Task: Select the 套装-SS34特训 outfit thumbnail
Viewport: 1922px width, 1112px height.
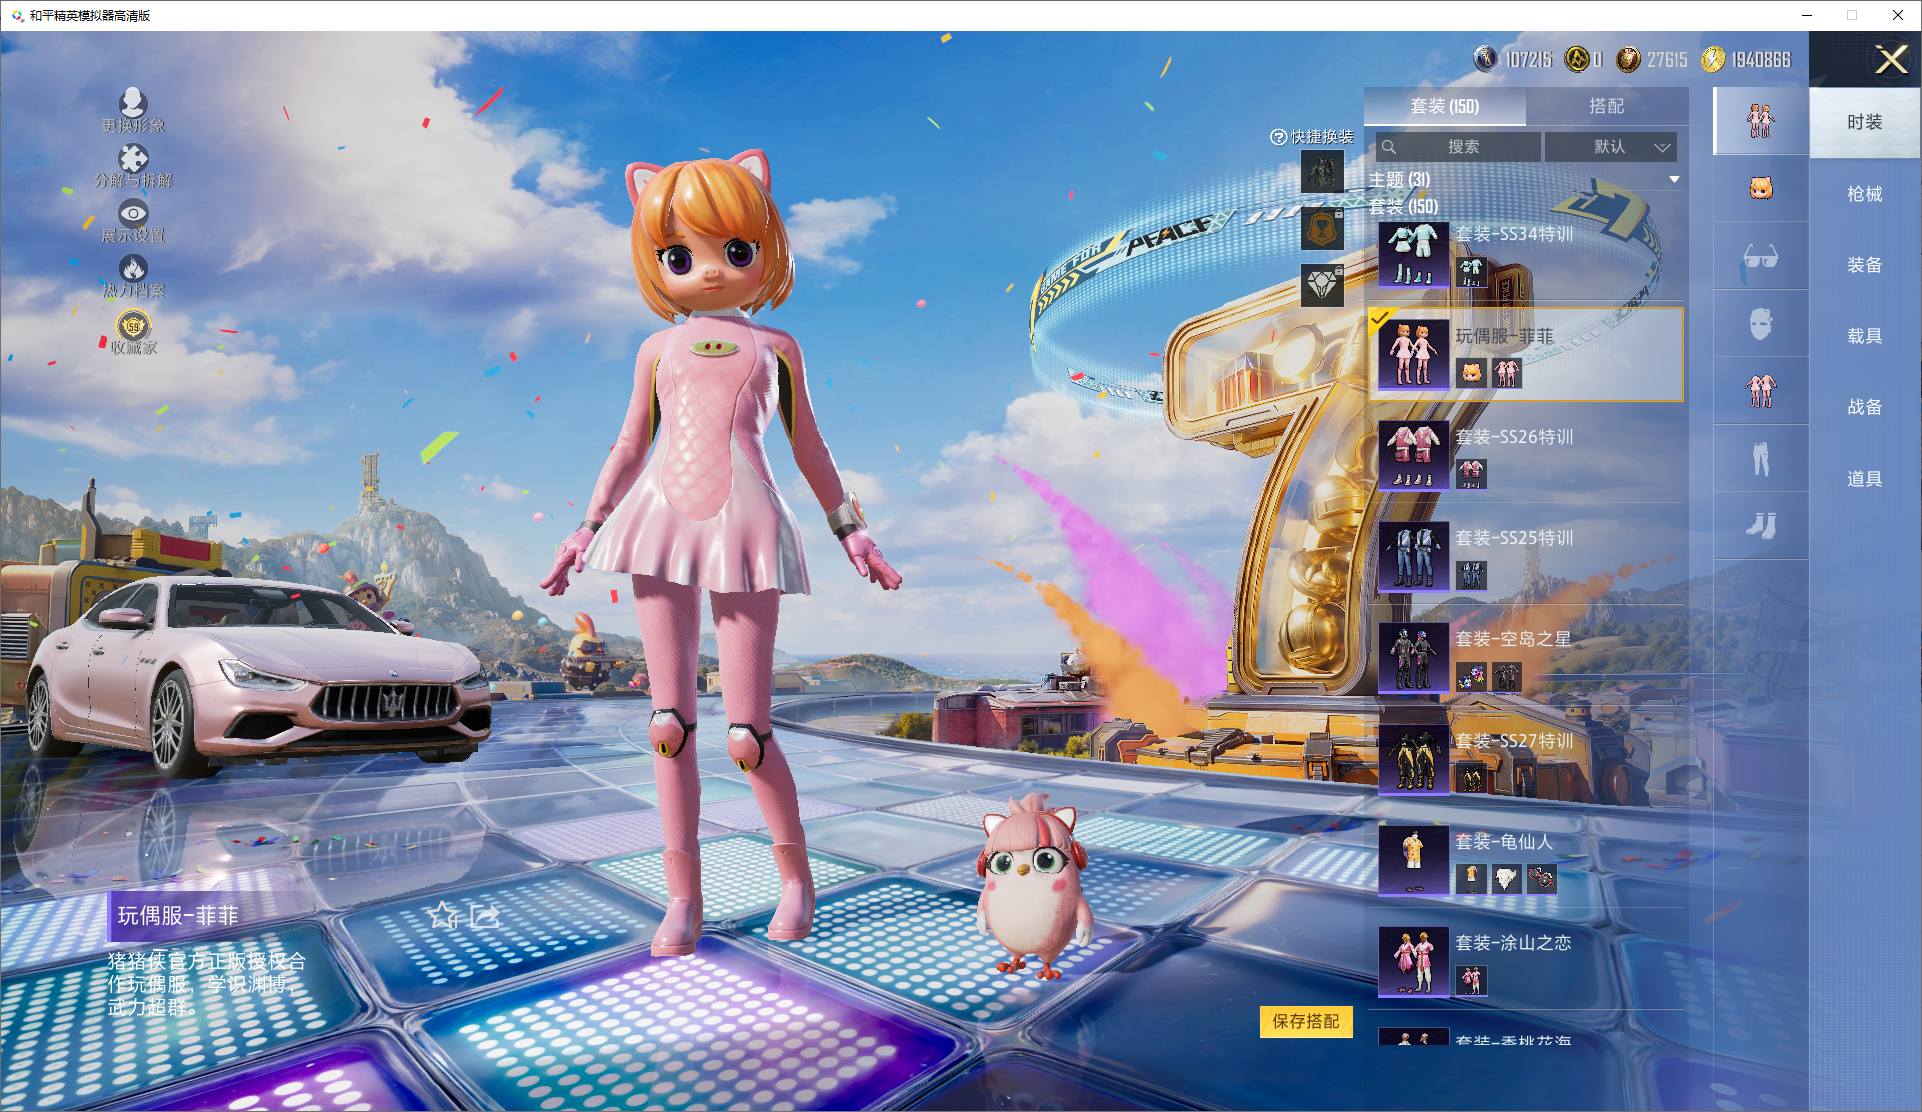Action: [x=1413, y=254]
